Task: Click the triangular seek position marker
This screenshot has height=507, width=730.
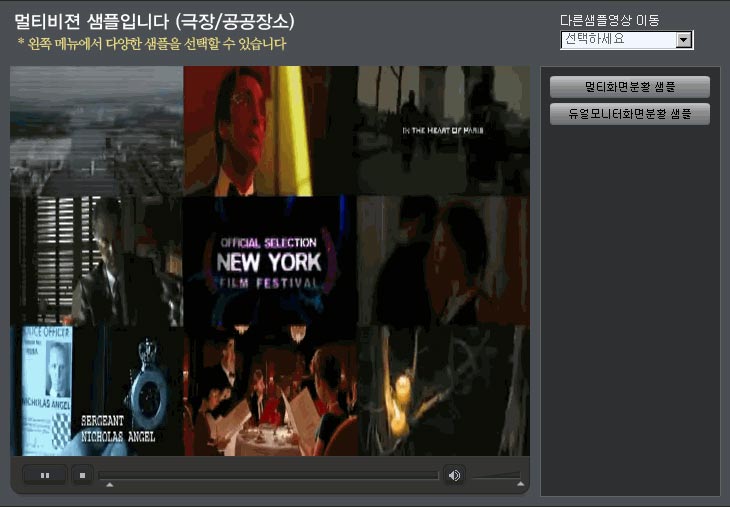Action: 109,485
